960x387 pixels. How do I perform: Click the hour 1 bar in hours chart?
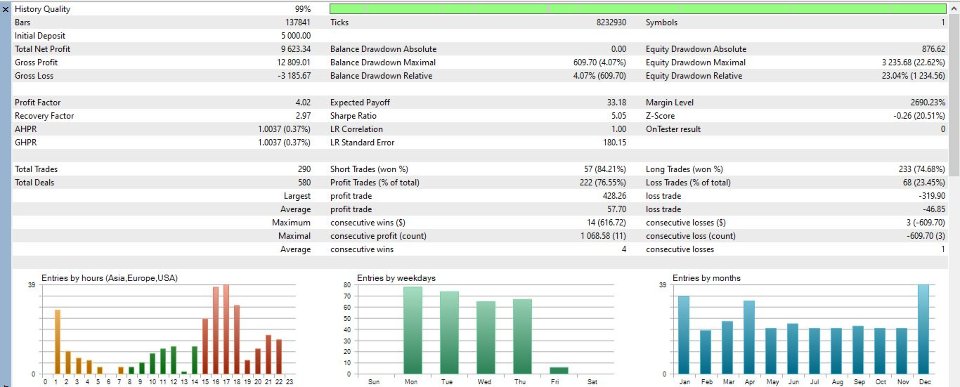tap(58, 342)
